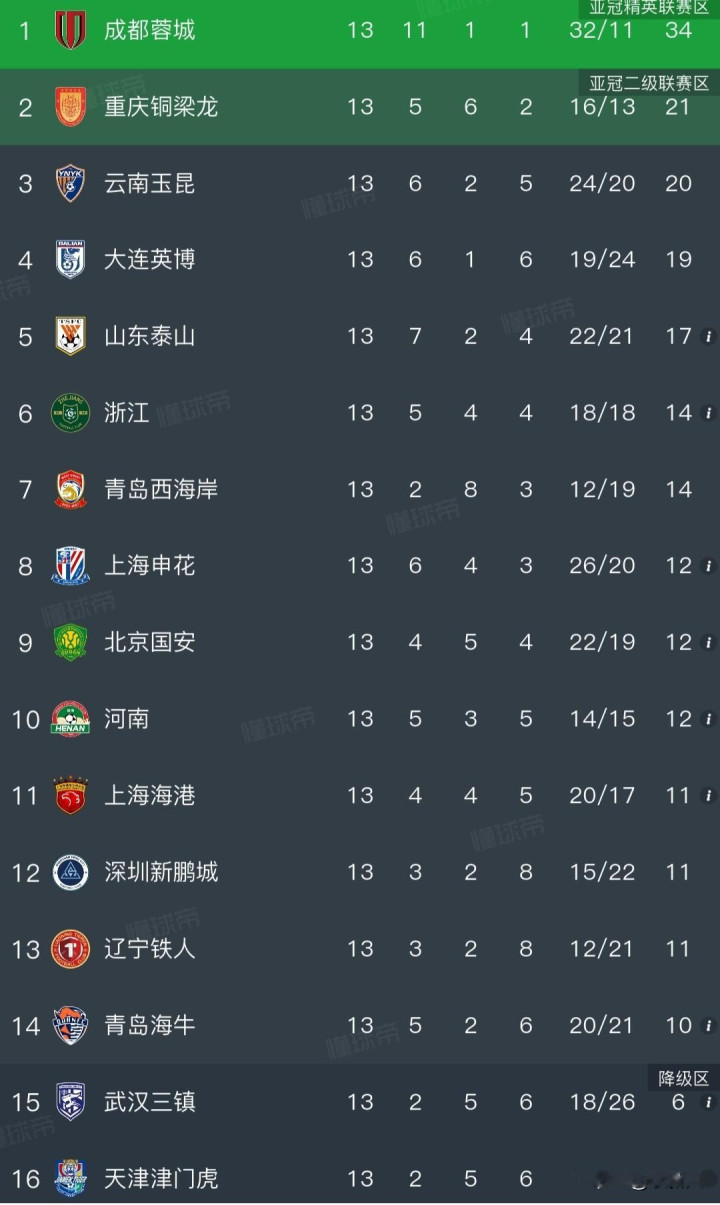Open info icon next to 浙江 points
720x1205 pixels.
pos(708,413)
